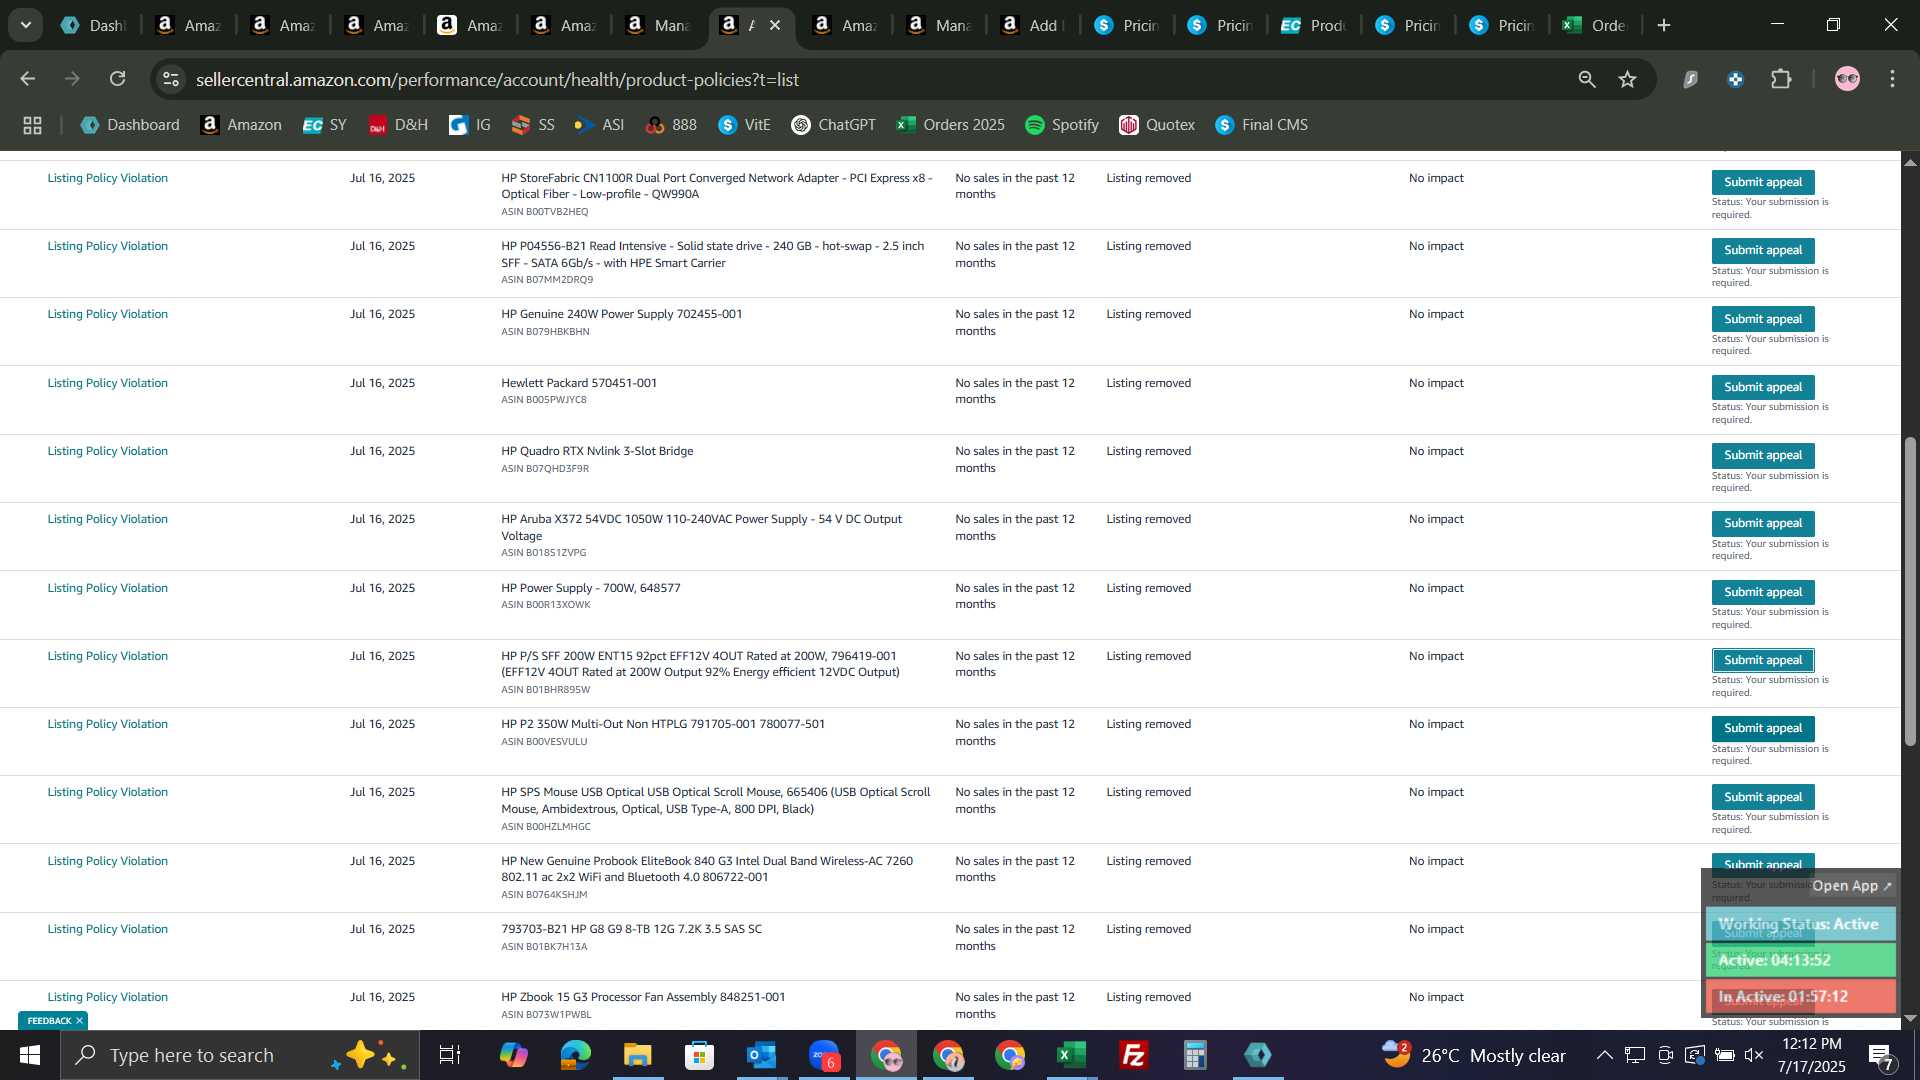The width and height of the screenshot is (1920, 1080).
Task: Open a new browser tab
Action: pos(1664,25)
